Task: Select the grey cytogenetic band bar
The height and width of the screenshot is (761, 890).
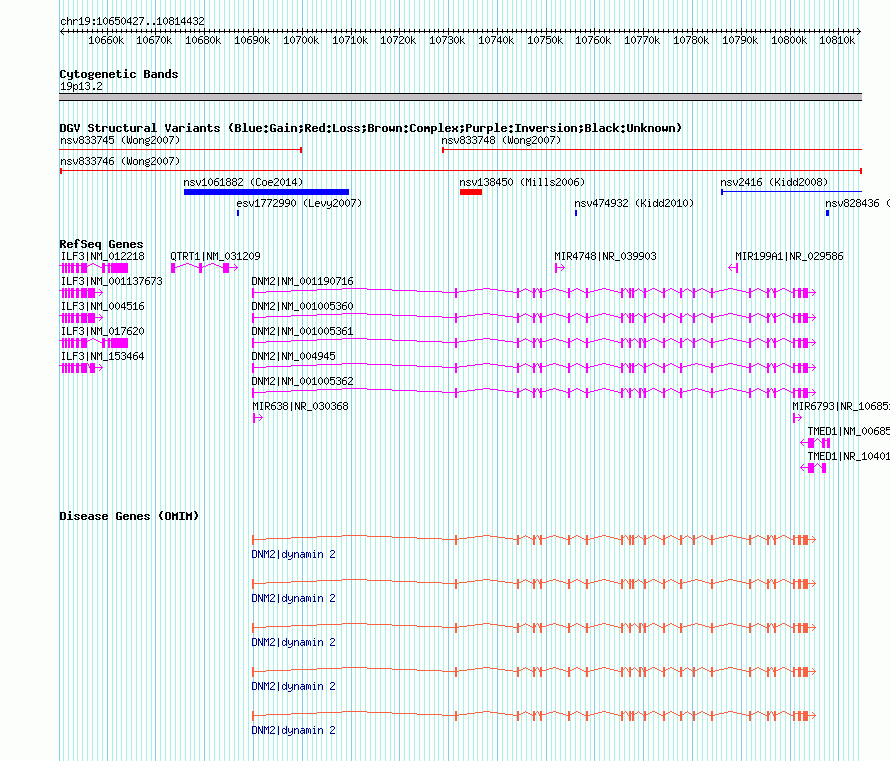Action: 460,97
